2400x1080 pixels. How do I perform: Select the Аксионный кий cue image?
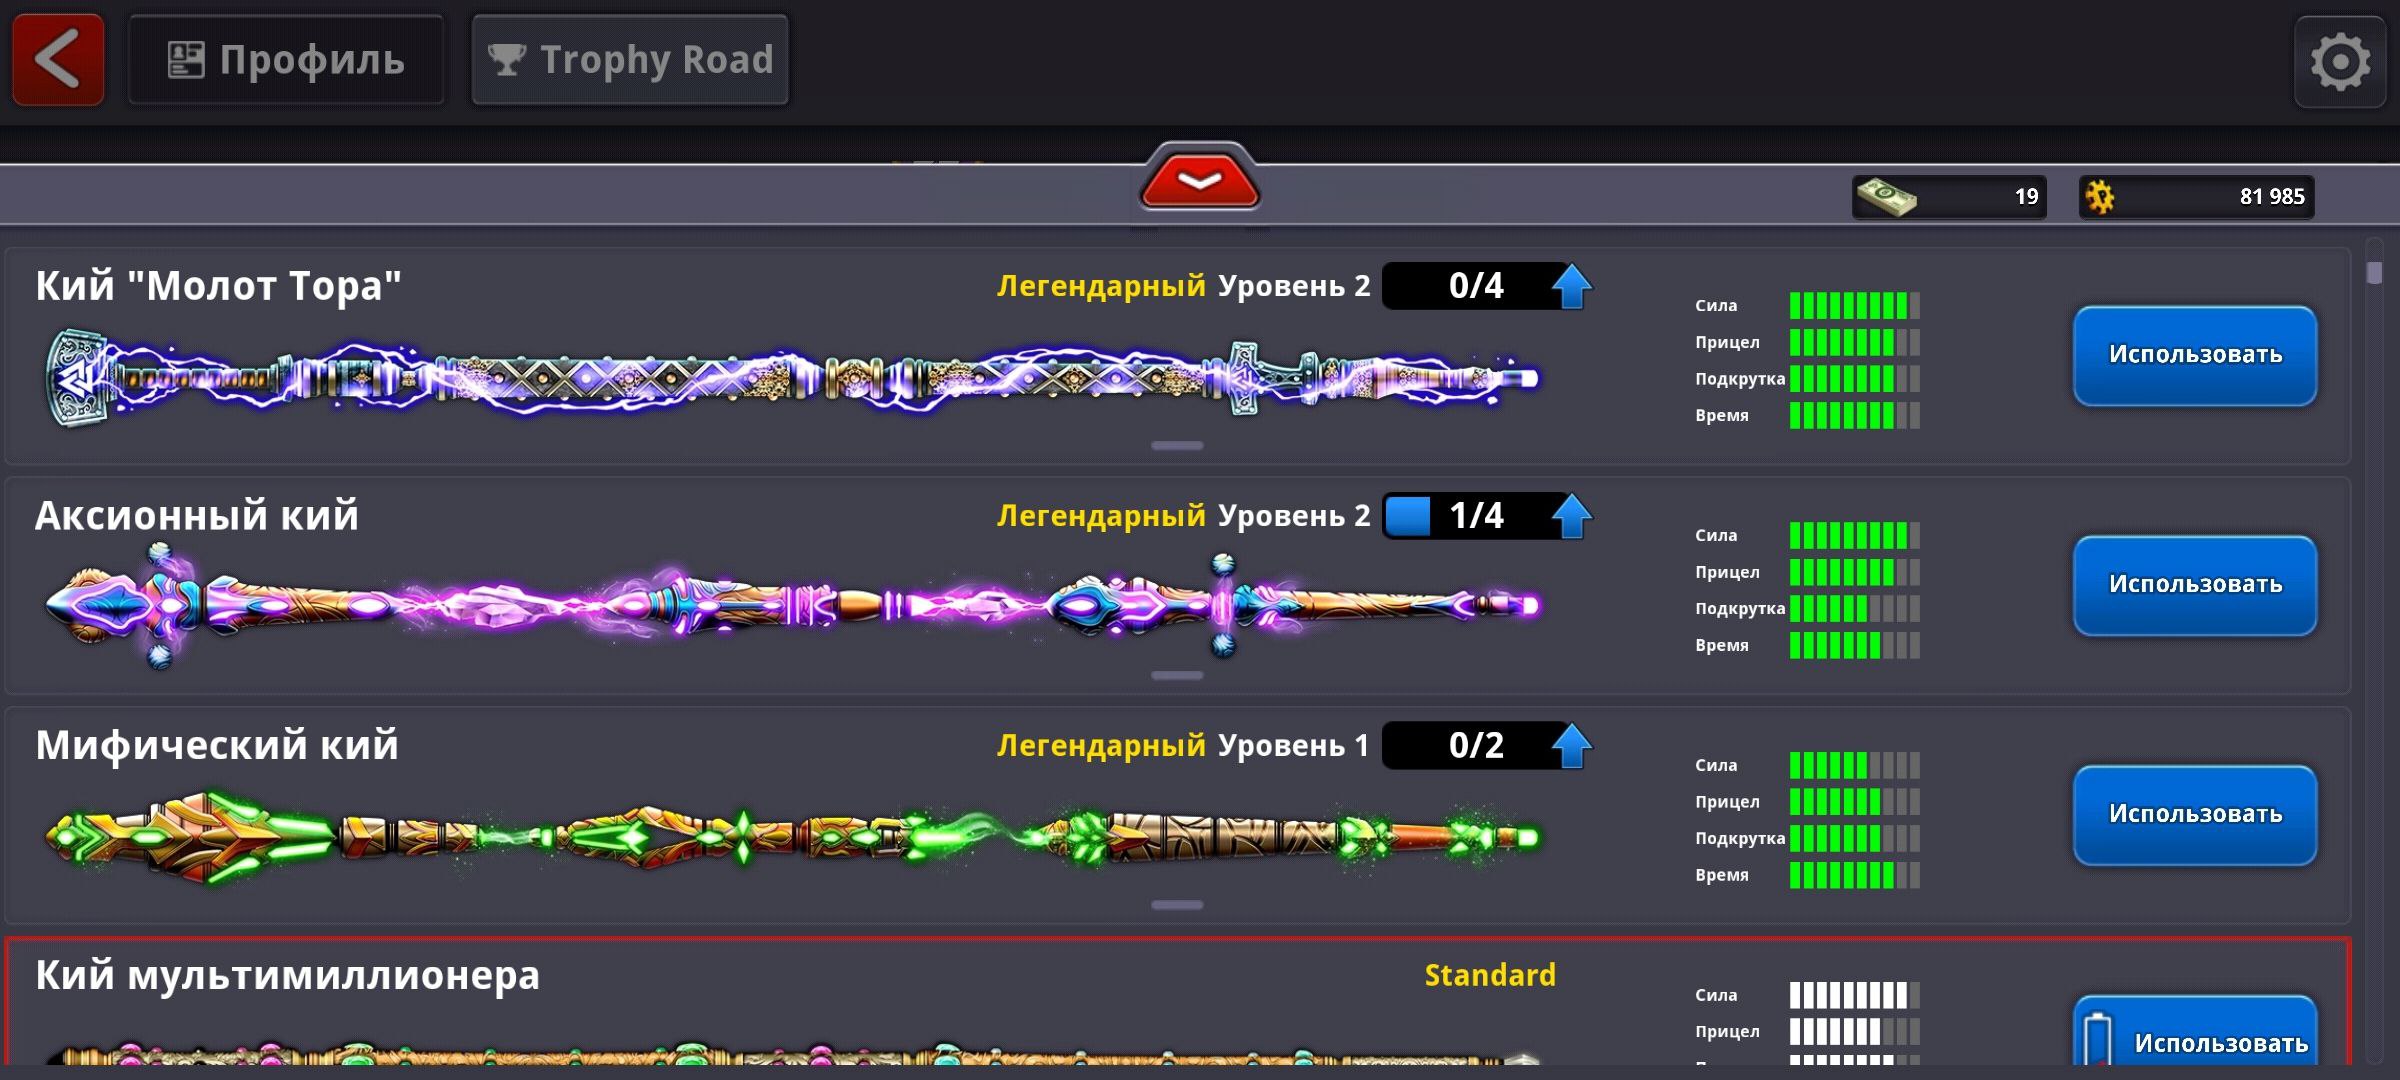point(792,606)
